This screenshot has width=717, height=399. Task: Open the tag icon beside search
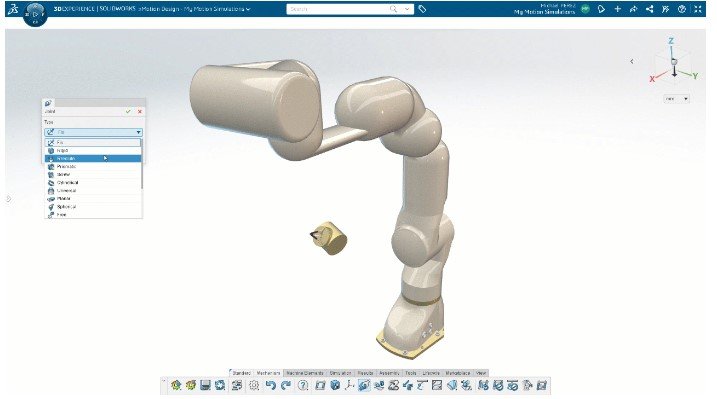coord(423,9)
